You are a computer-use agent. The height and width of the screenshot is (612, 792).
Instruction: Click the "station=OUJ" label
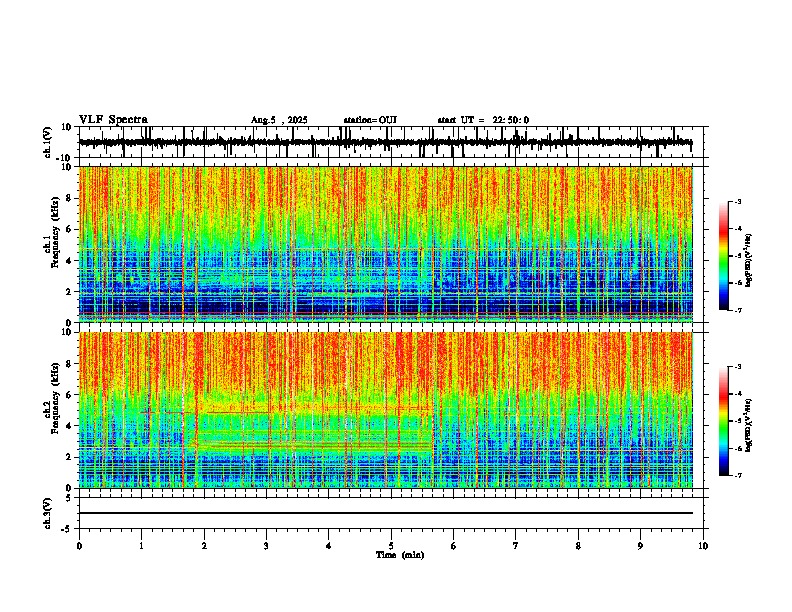point(370,120)
